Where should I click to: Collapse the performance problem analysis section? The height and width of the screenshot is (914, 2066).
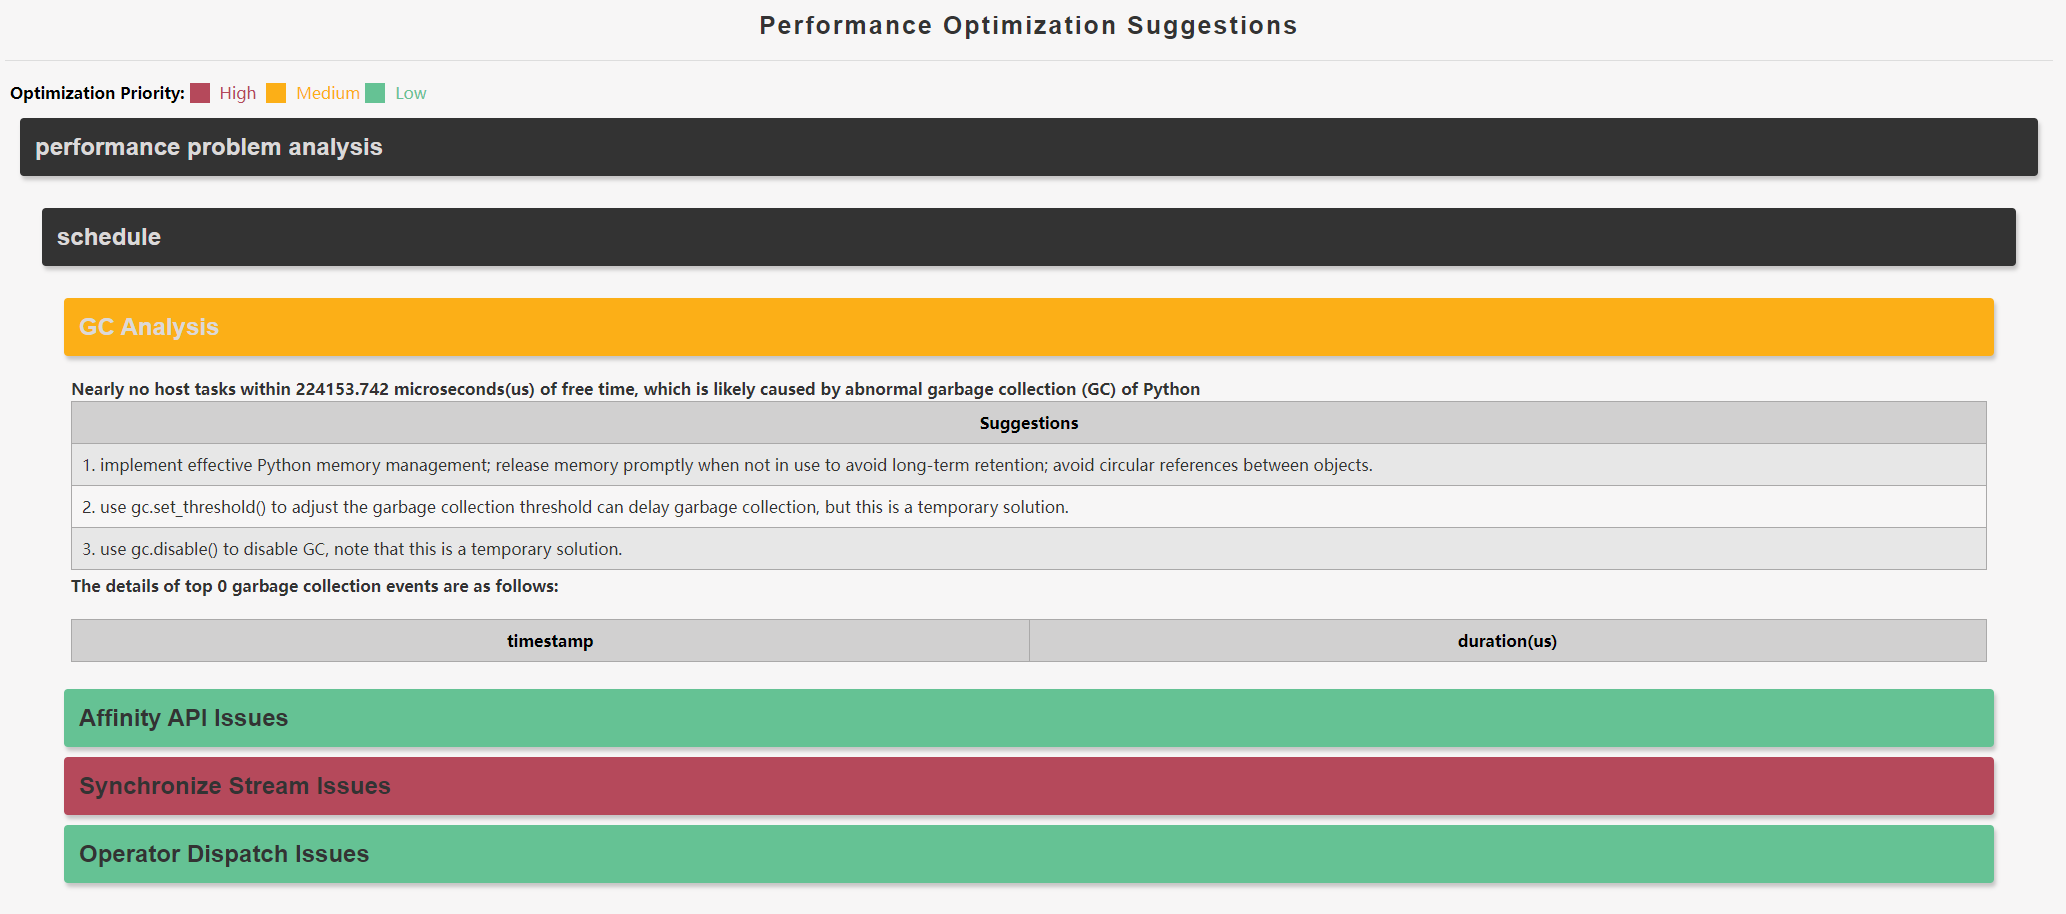[x=1028, y=147]
